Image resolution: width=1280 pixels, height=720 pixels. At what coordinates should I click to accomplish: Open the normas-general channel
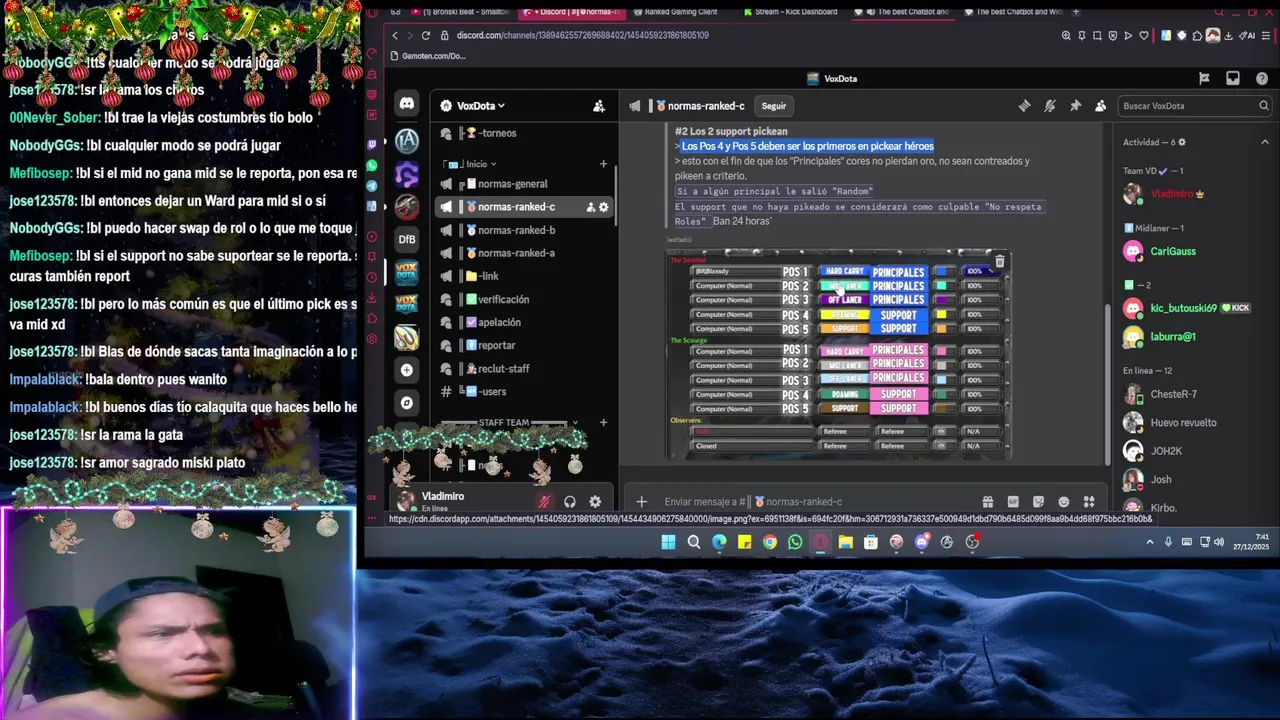coord(526,184)
